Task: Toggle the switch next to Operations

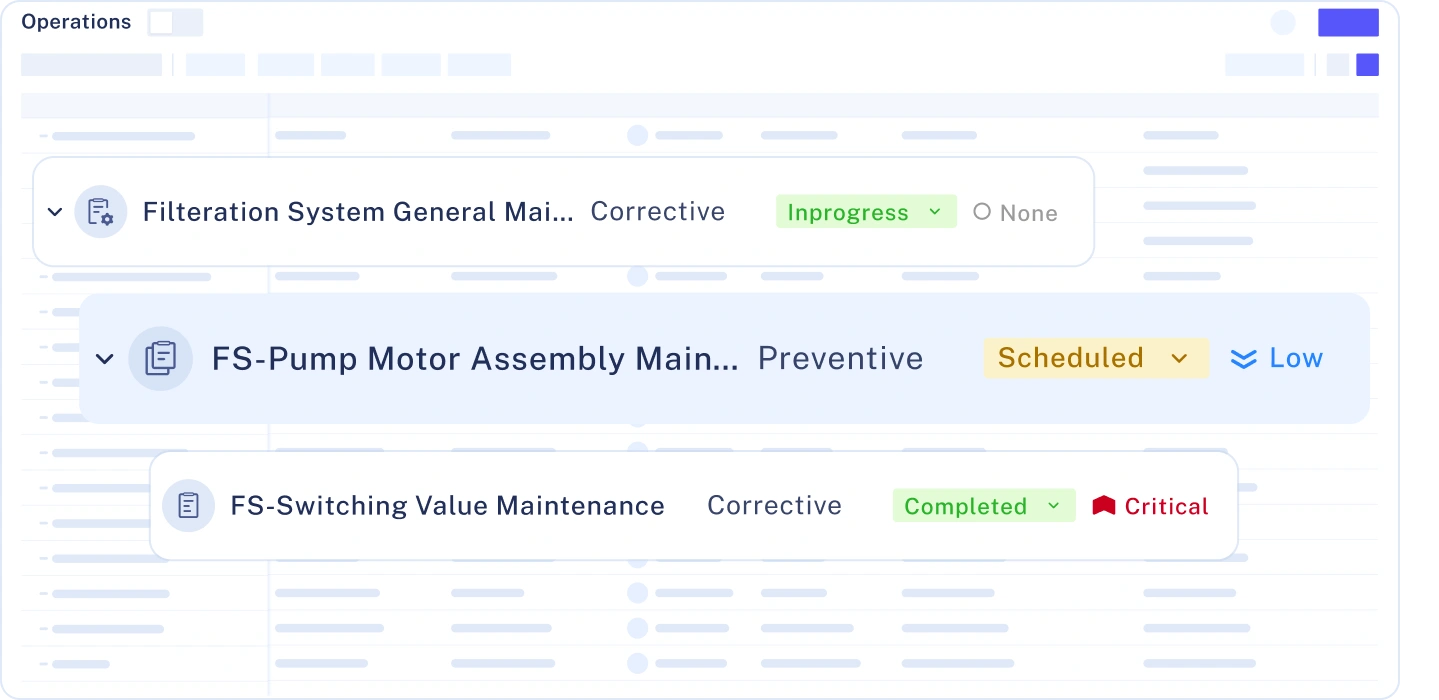Action: coord(175,23)
